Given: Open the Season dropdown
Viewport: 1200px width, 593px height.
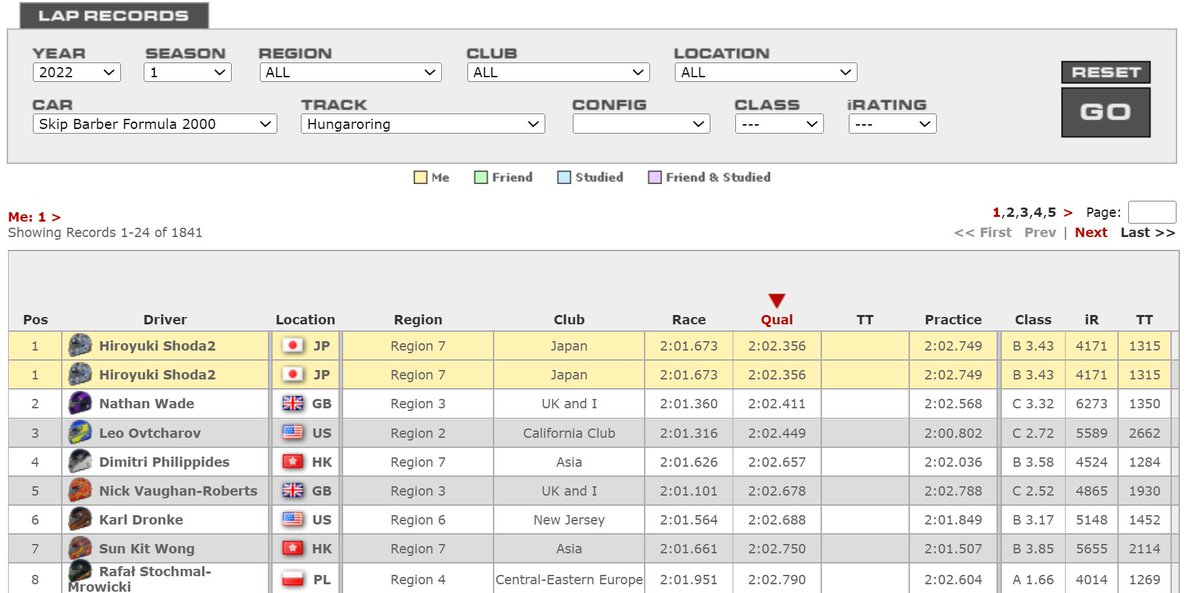Looking at the screenshot, I should coord(188,72).
